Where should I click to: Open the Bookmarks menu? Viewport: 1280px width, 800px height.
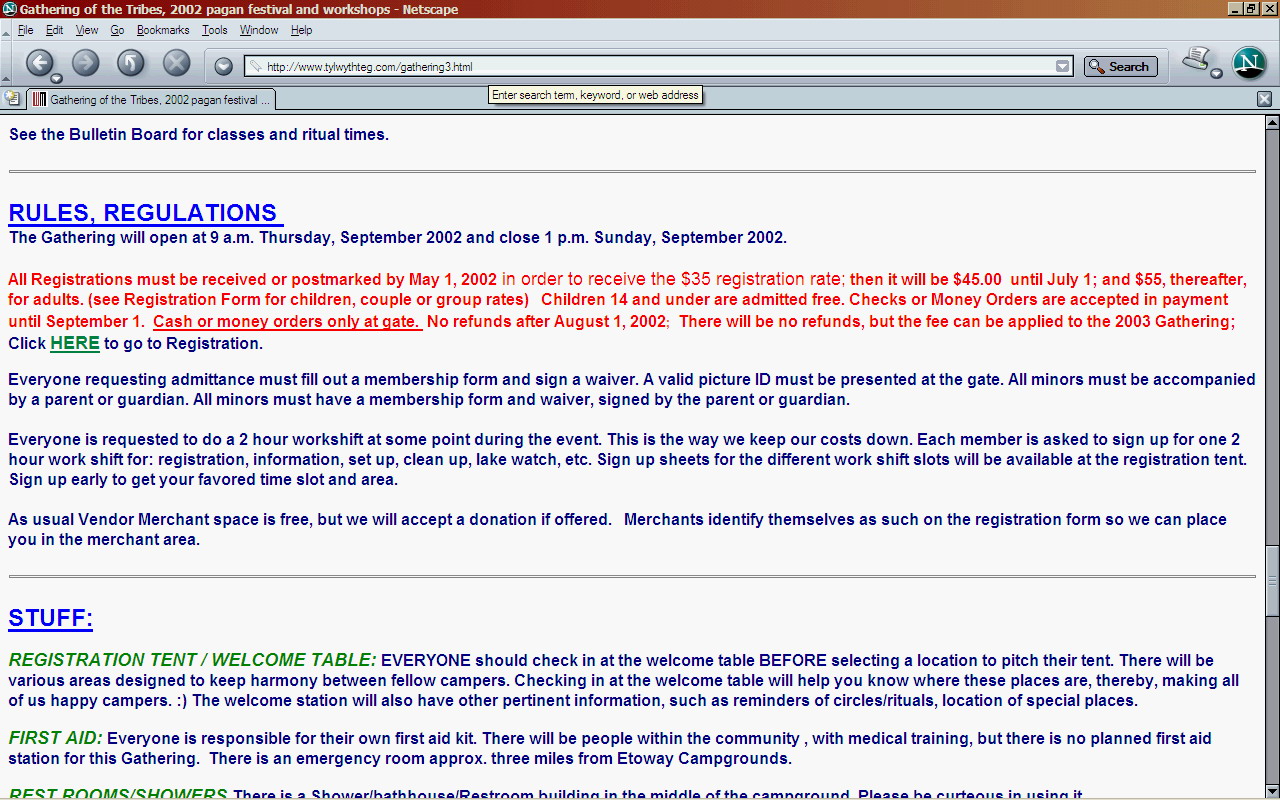pyautogui.click(x=163, y=30)
